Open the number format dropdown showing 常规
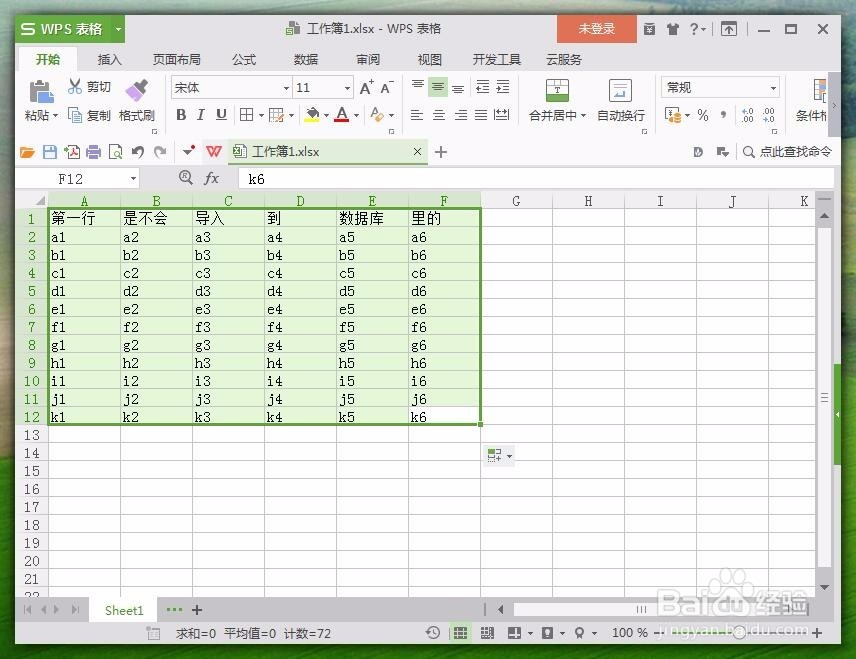856x659 pixels. pos(720,87)
